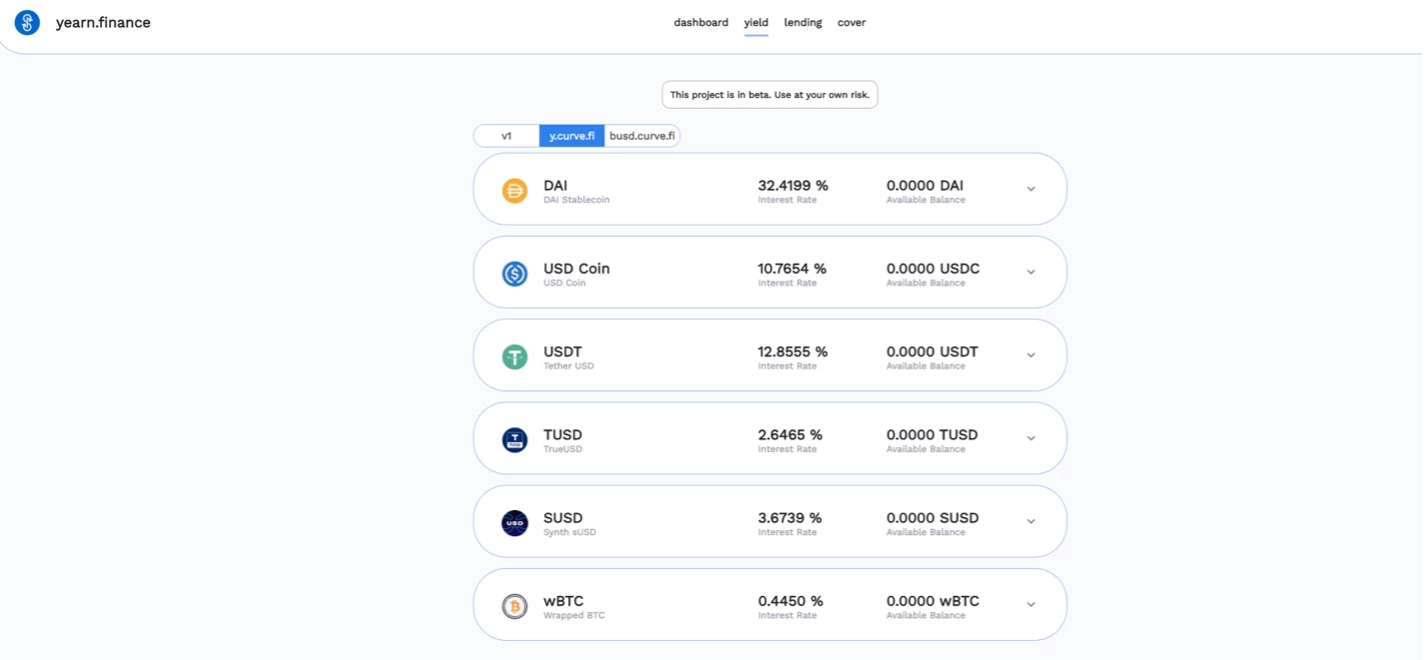Expand the TUSD row chevron
The image size is (1426, 660).
point(1031,438)
